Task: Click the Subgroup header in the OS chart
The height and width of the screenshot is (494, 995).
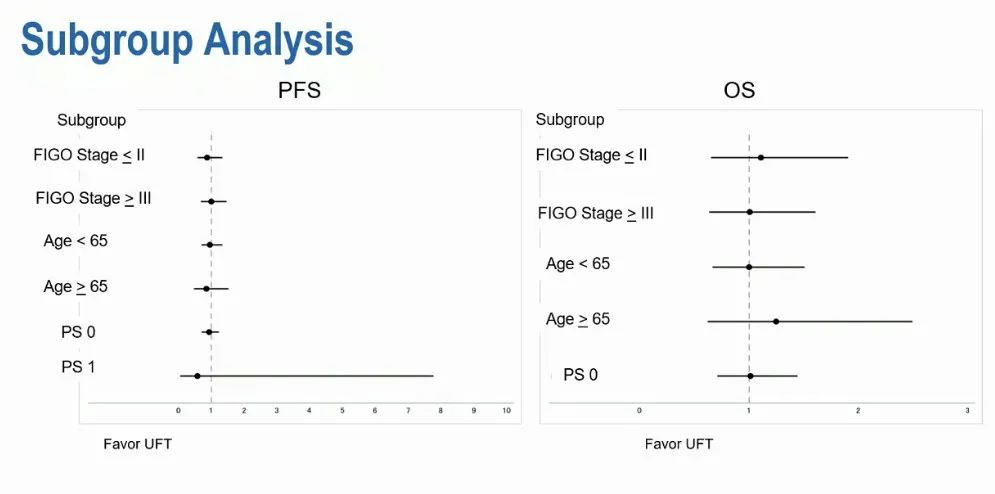Action: (x=570, y=120)
